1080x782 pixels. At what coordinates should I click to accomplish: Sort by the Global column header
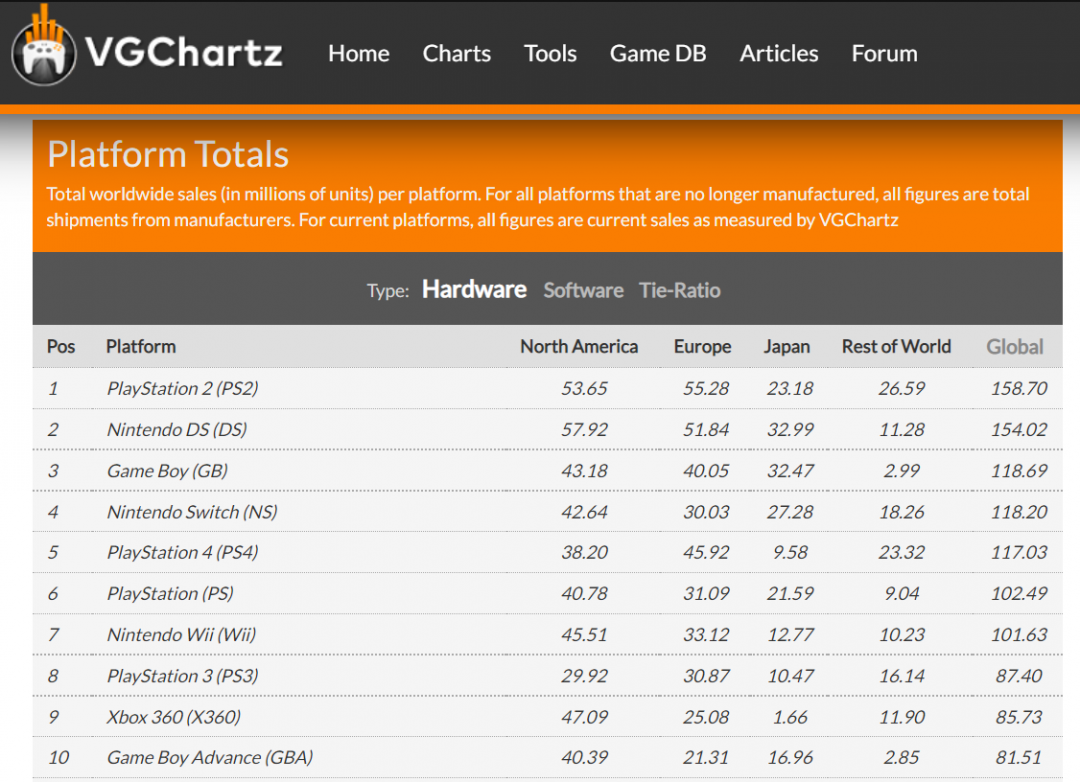(1014, 347)
